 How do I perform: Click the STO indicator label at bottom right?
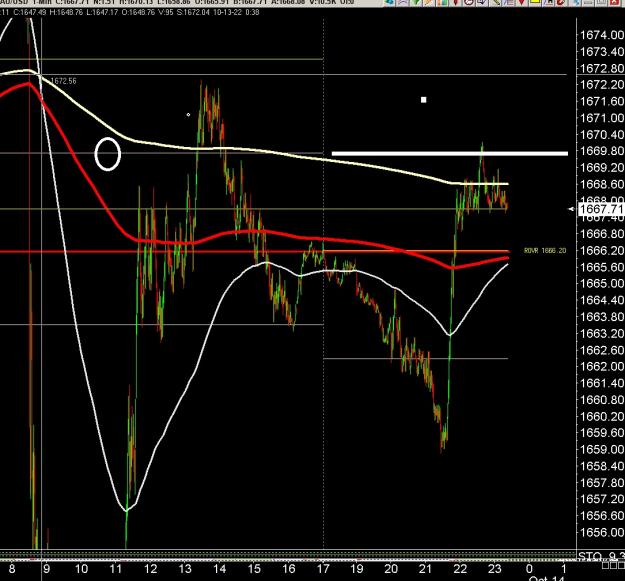point(601,556)
